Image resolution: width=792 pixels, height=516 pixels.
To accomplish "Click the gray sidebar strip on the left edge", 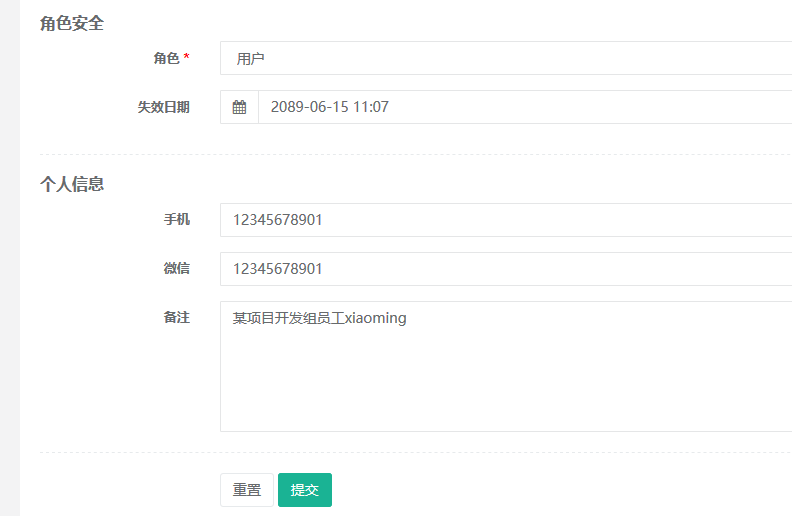I will click(9, 258).
